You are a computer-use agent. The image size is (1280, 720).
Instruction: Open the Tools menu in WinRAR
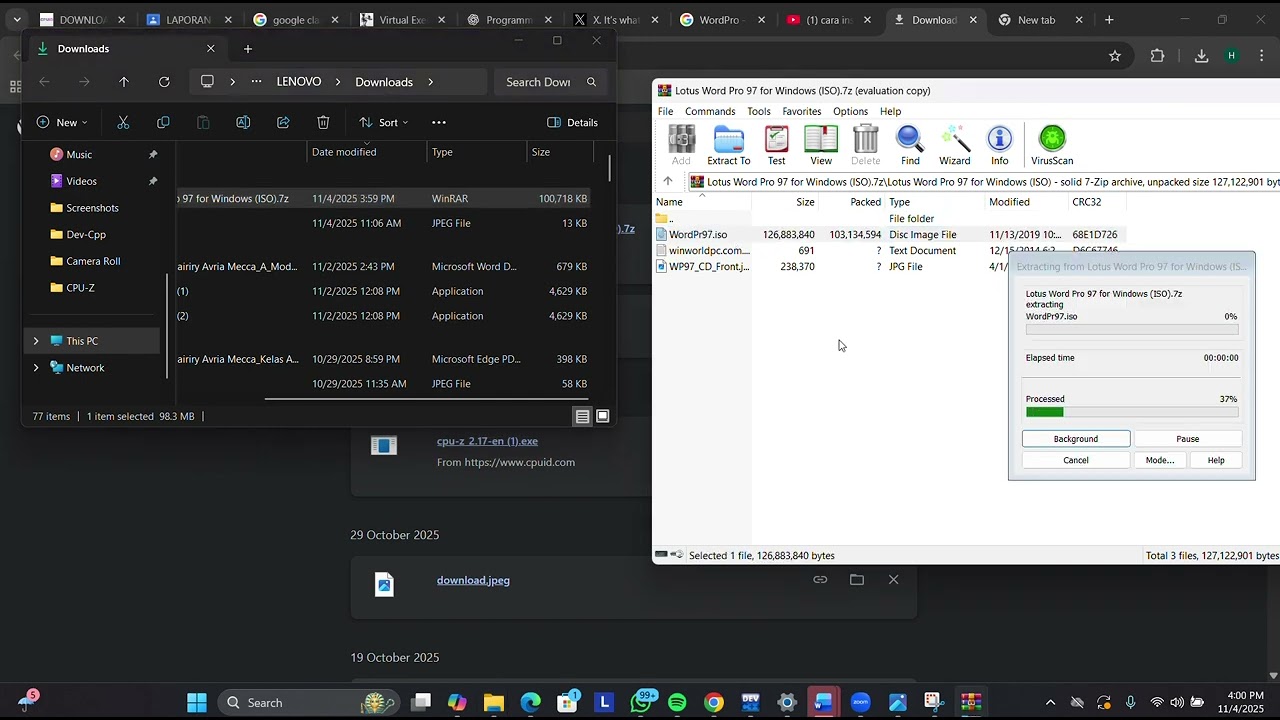(x=759, y=111)
